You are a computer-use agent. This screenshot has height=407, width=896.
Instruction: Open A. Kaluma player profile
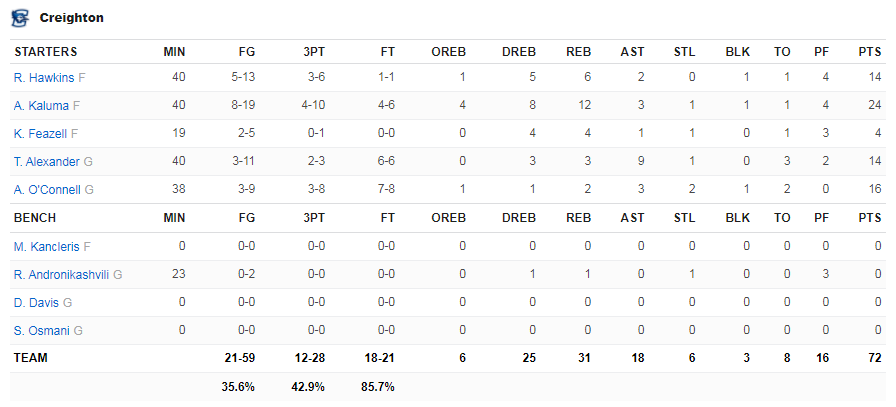[x=41, y=106]
